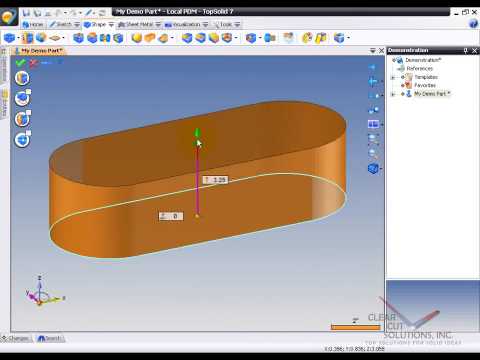
Task: Open the Changes panel at the bottom left
Action: (16, 339)
